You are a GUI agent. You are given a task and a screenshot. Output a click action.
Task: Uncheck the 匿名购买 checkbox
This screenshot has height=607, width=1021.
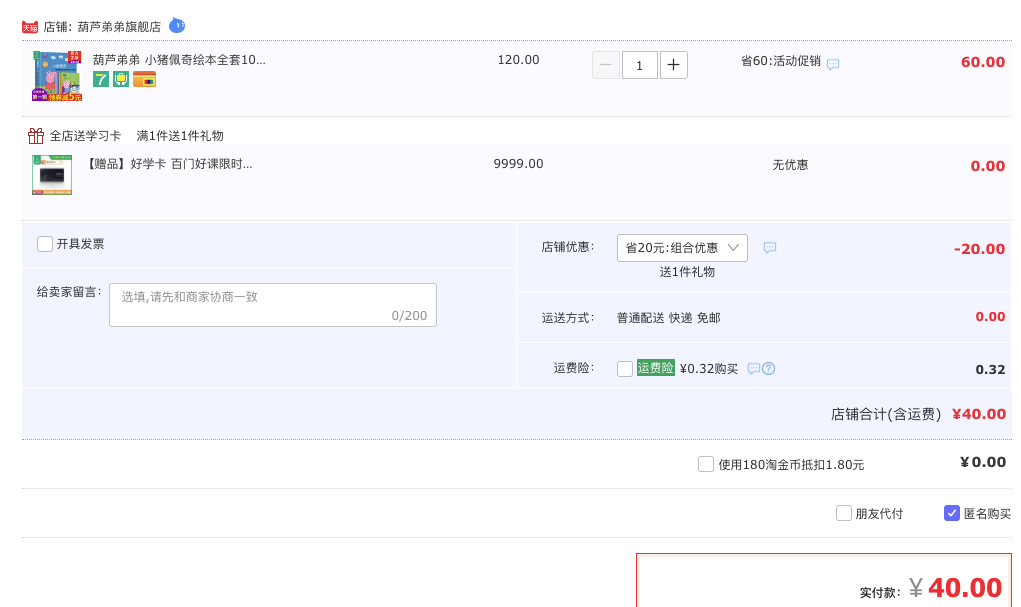[x=952, y=513]
